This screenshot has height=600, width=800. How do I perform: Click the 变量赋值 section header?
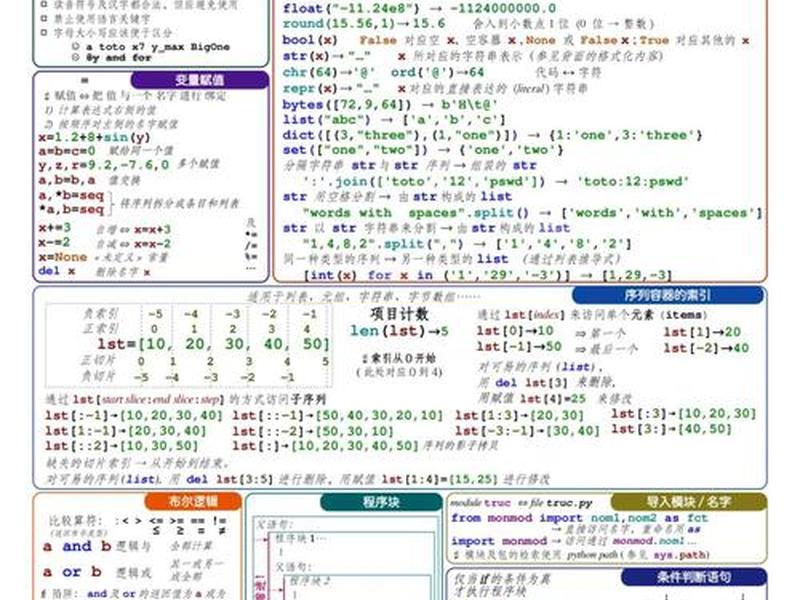[x=199, y=80]
